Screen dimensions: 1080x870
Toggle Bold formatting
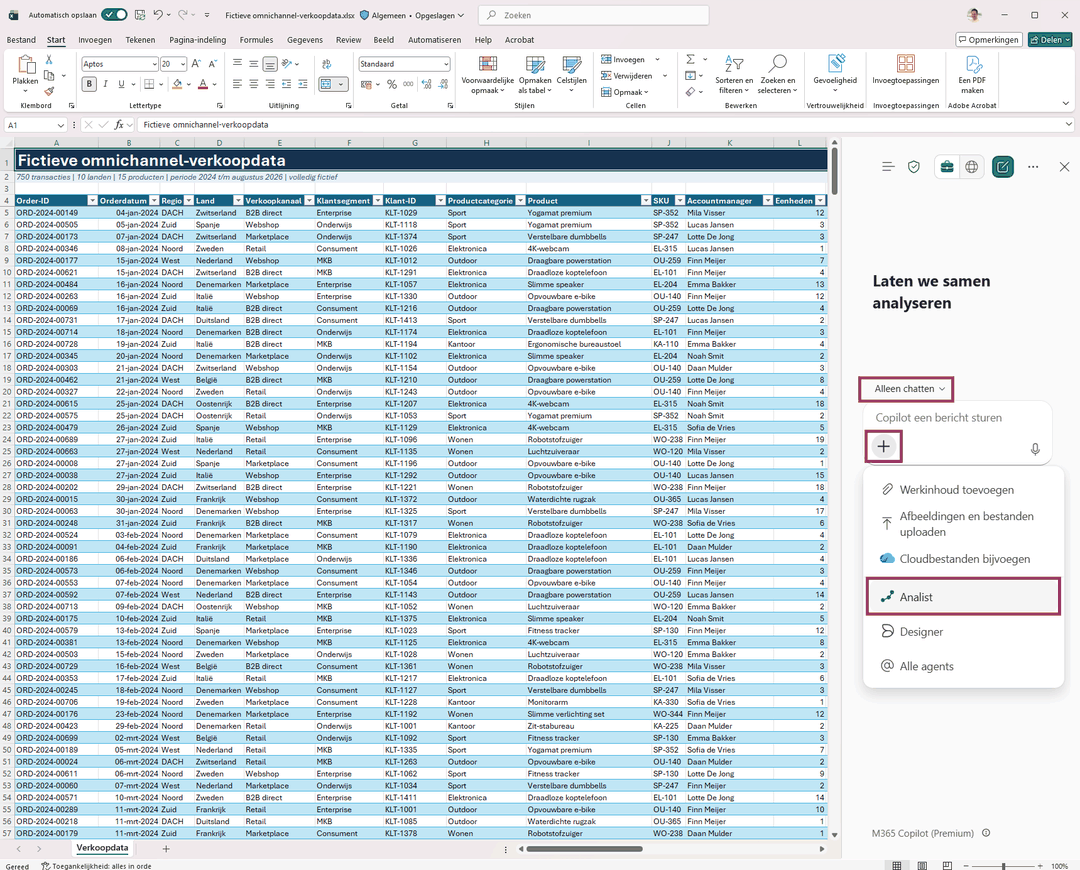89,84
